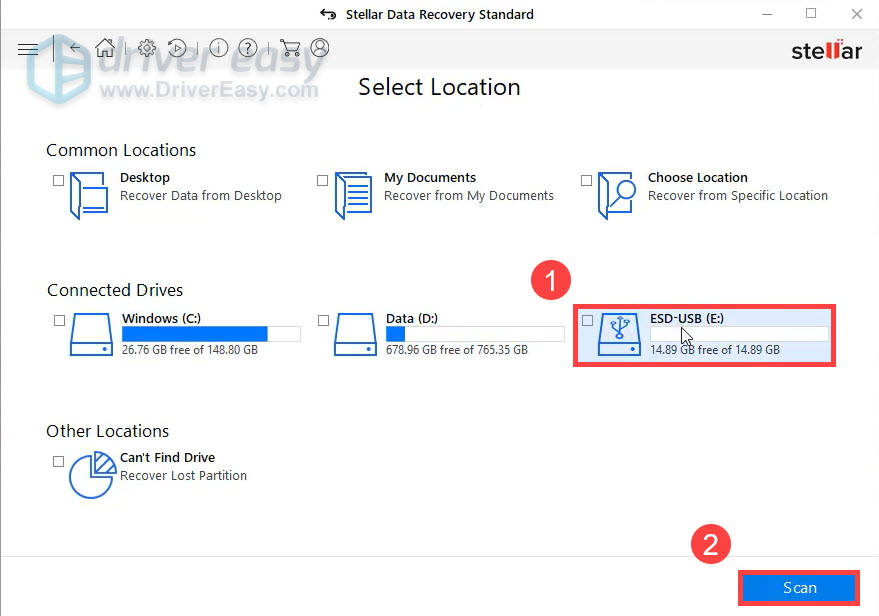Click Windows (C:) usage bar
This screenshot has height=616, width=879.
click(x=211, y=334)
